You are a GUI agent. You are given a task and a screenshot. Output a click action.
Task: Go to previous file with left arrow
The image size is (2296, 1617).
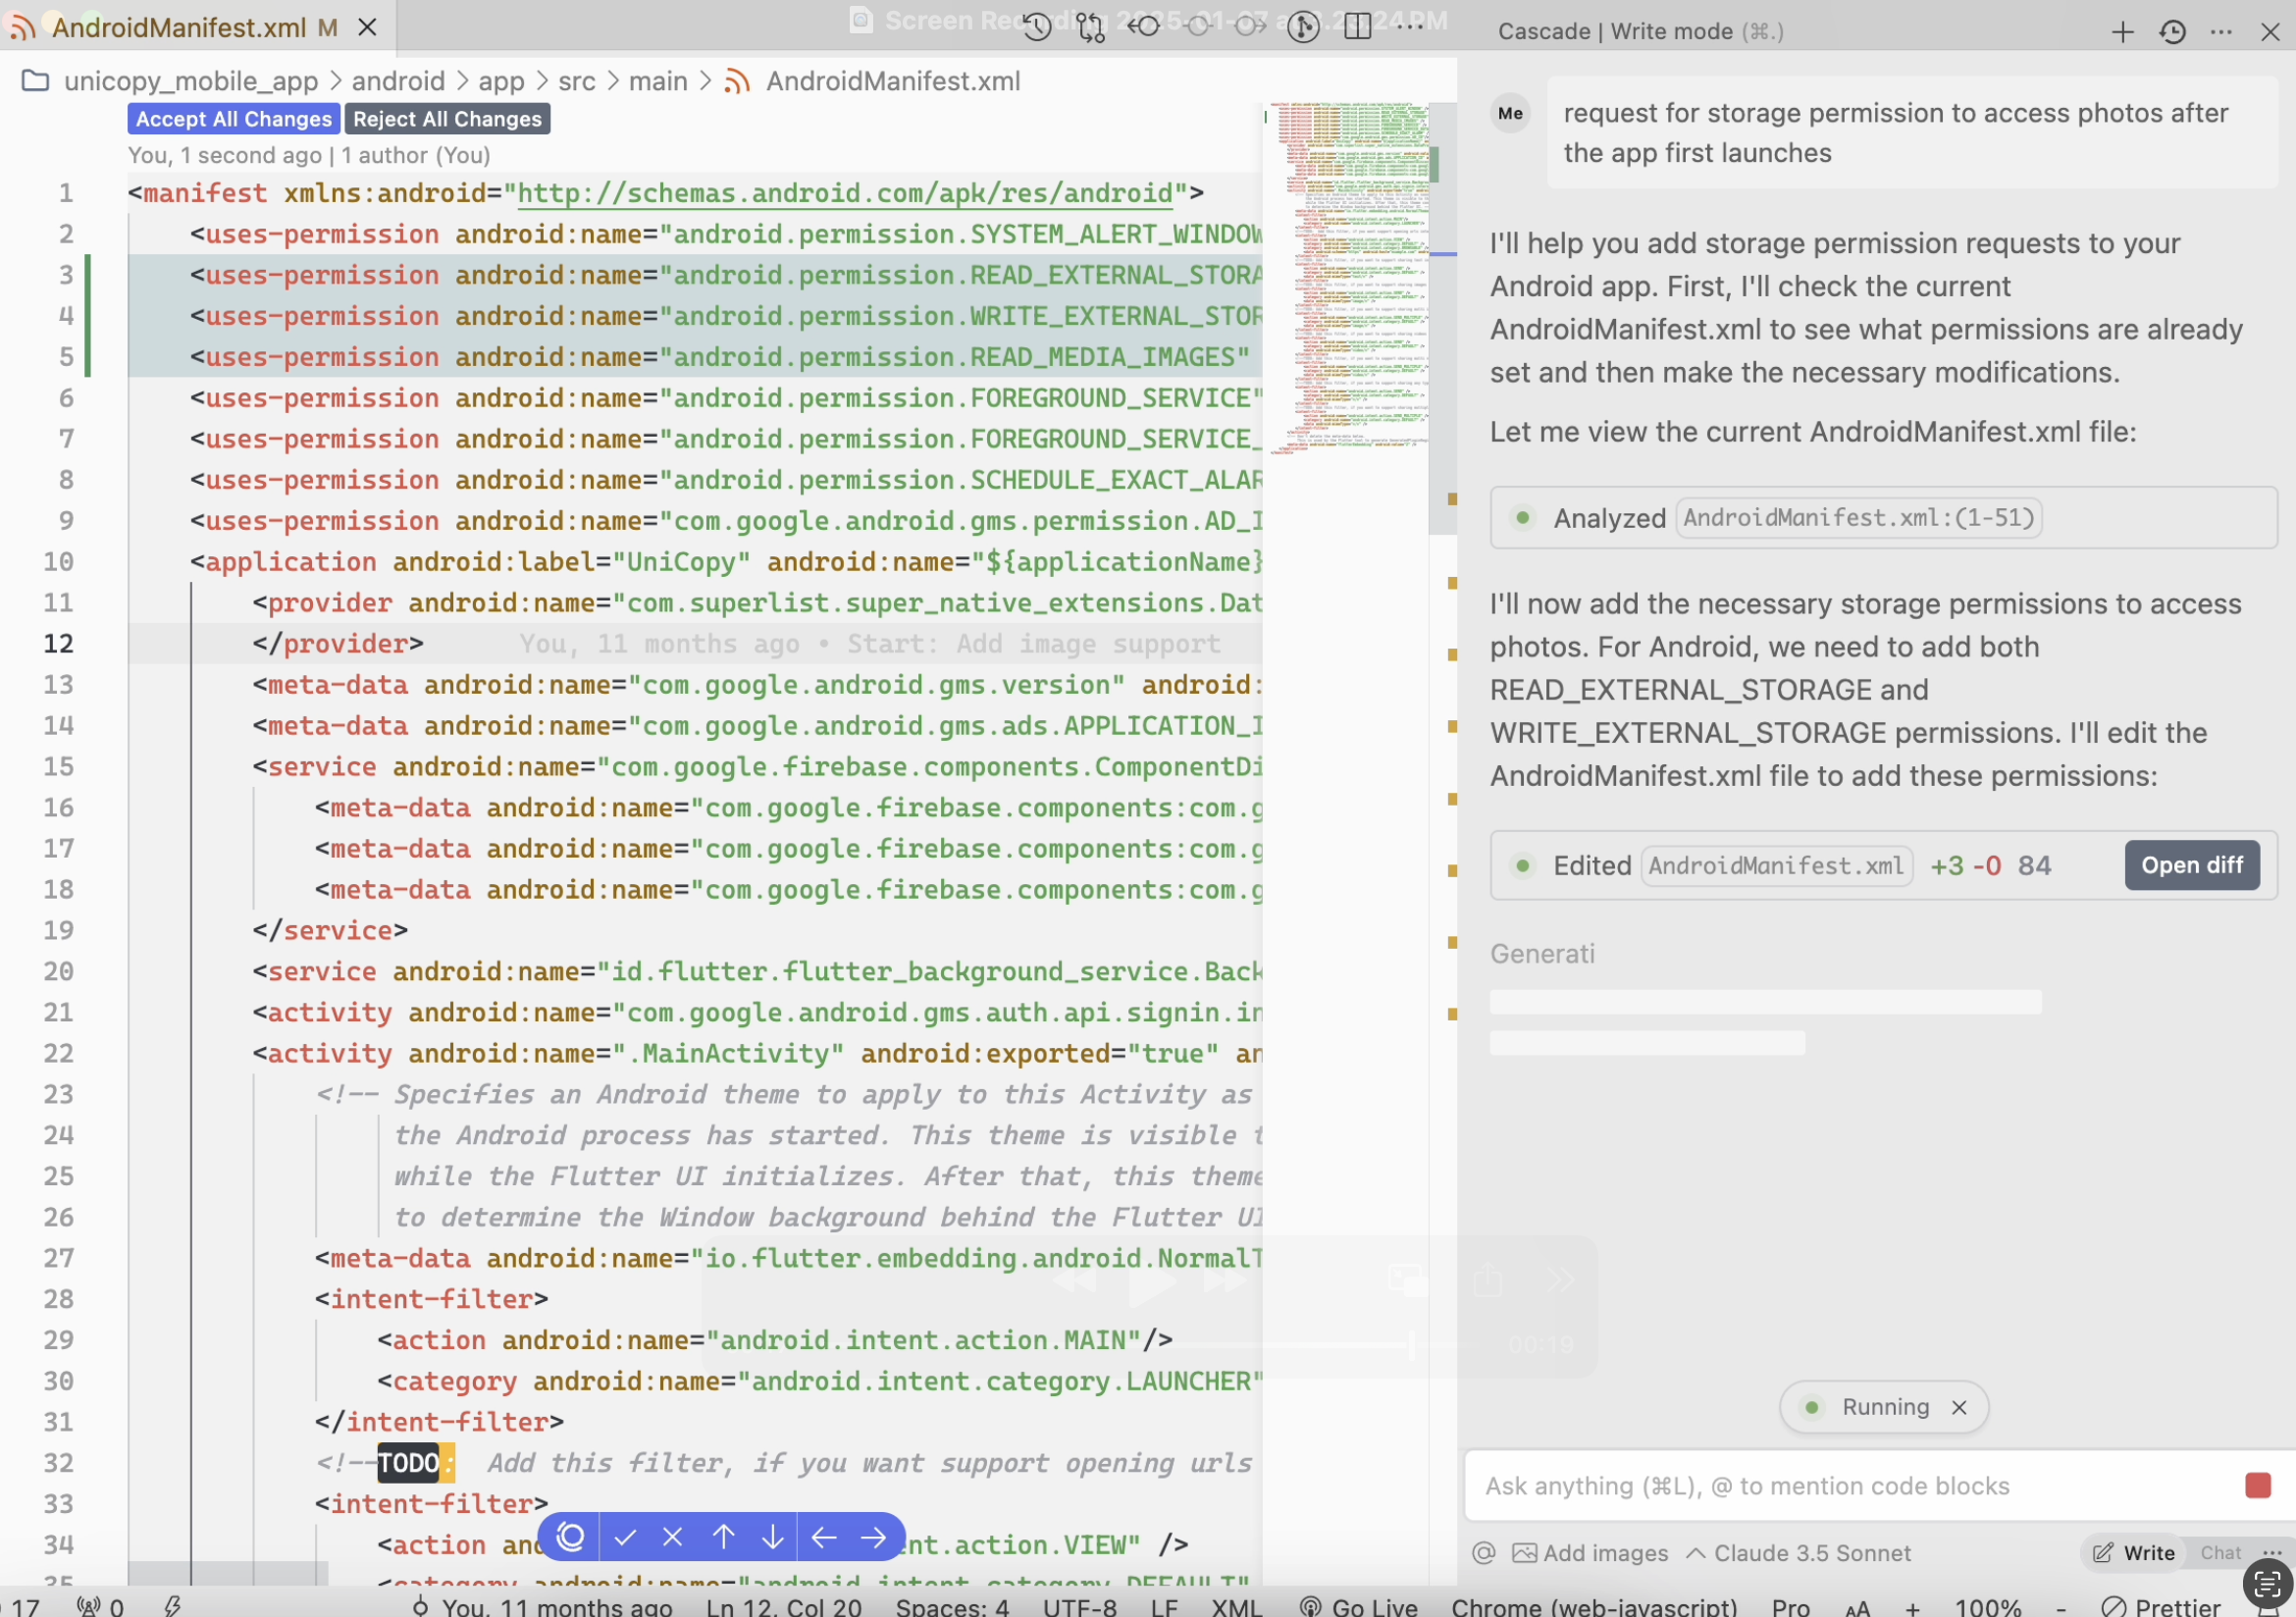tap(824, 1536)
